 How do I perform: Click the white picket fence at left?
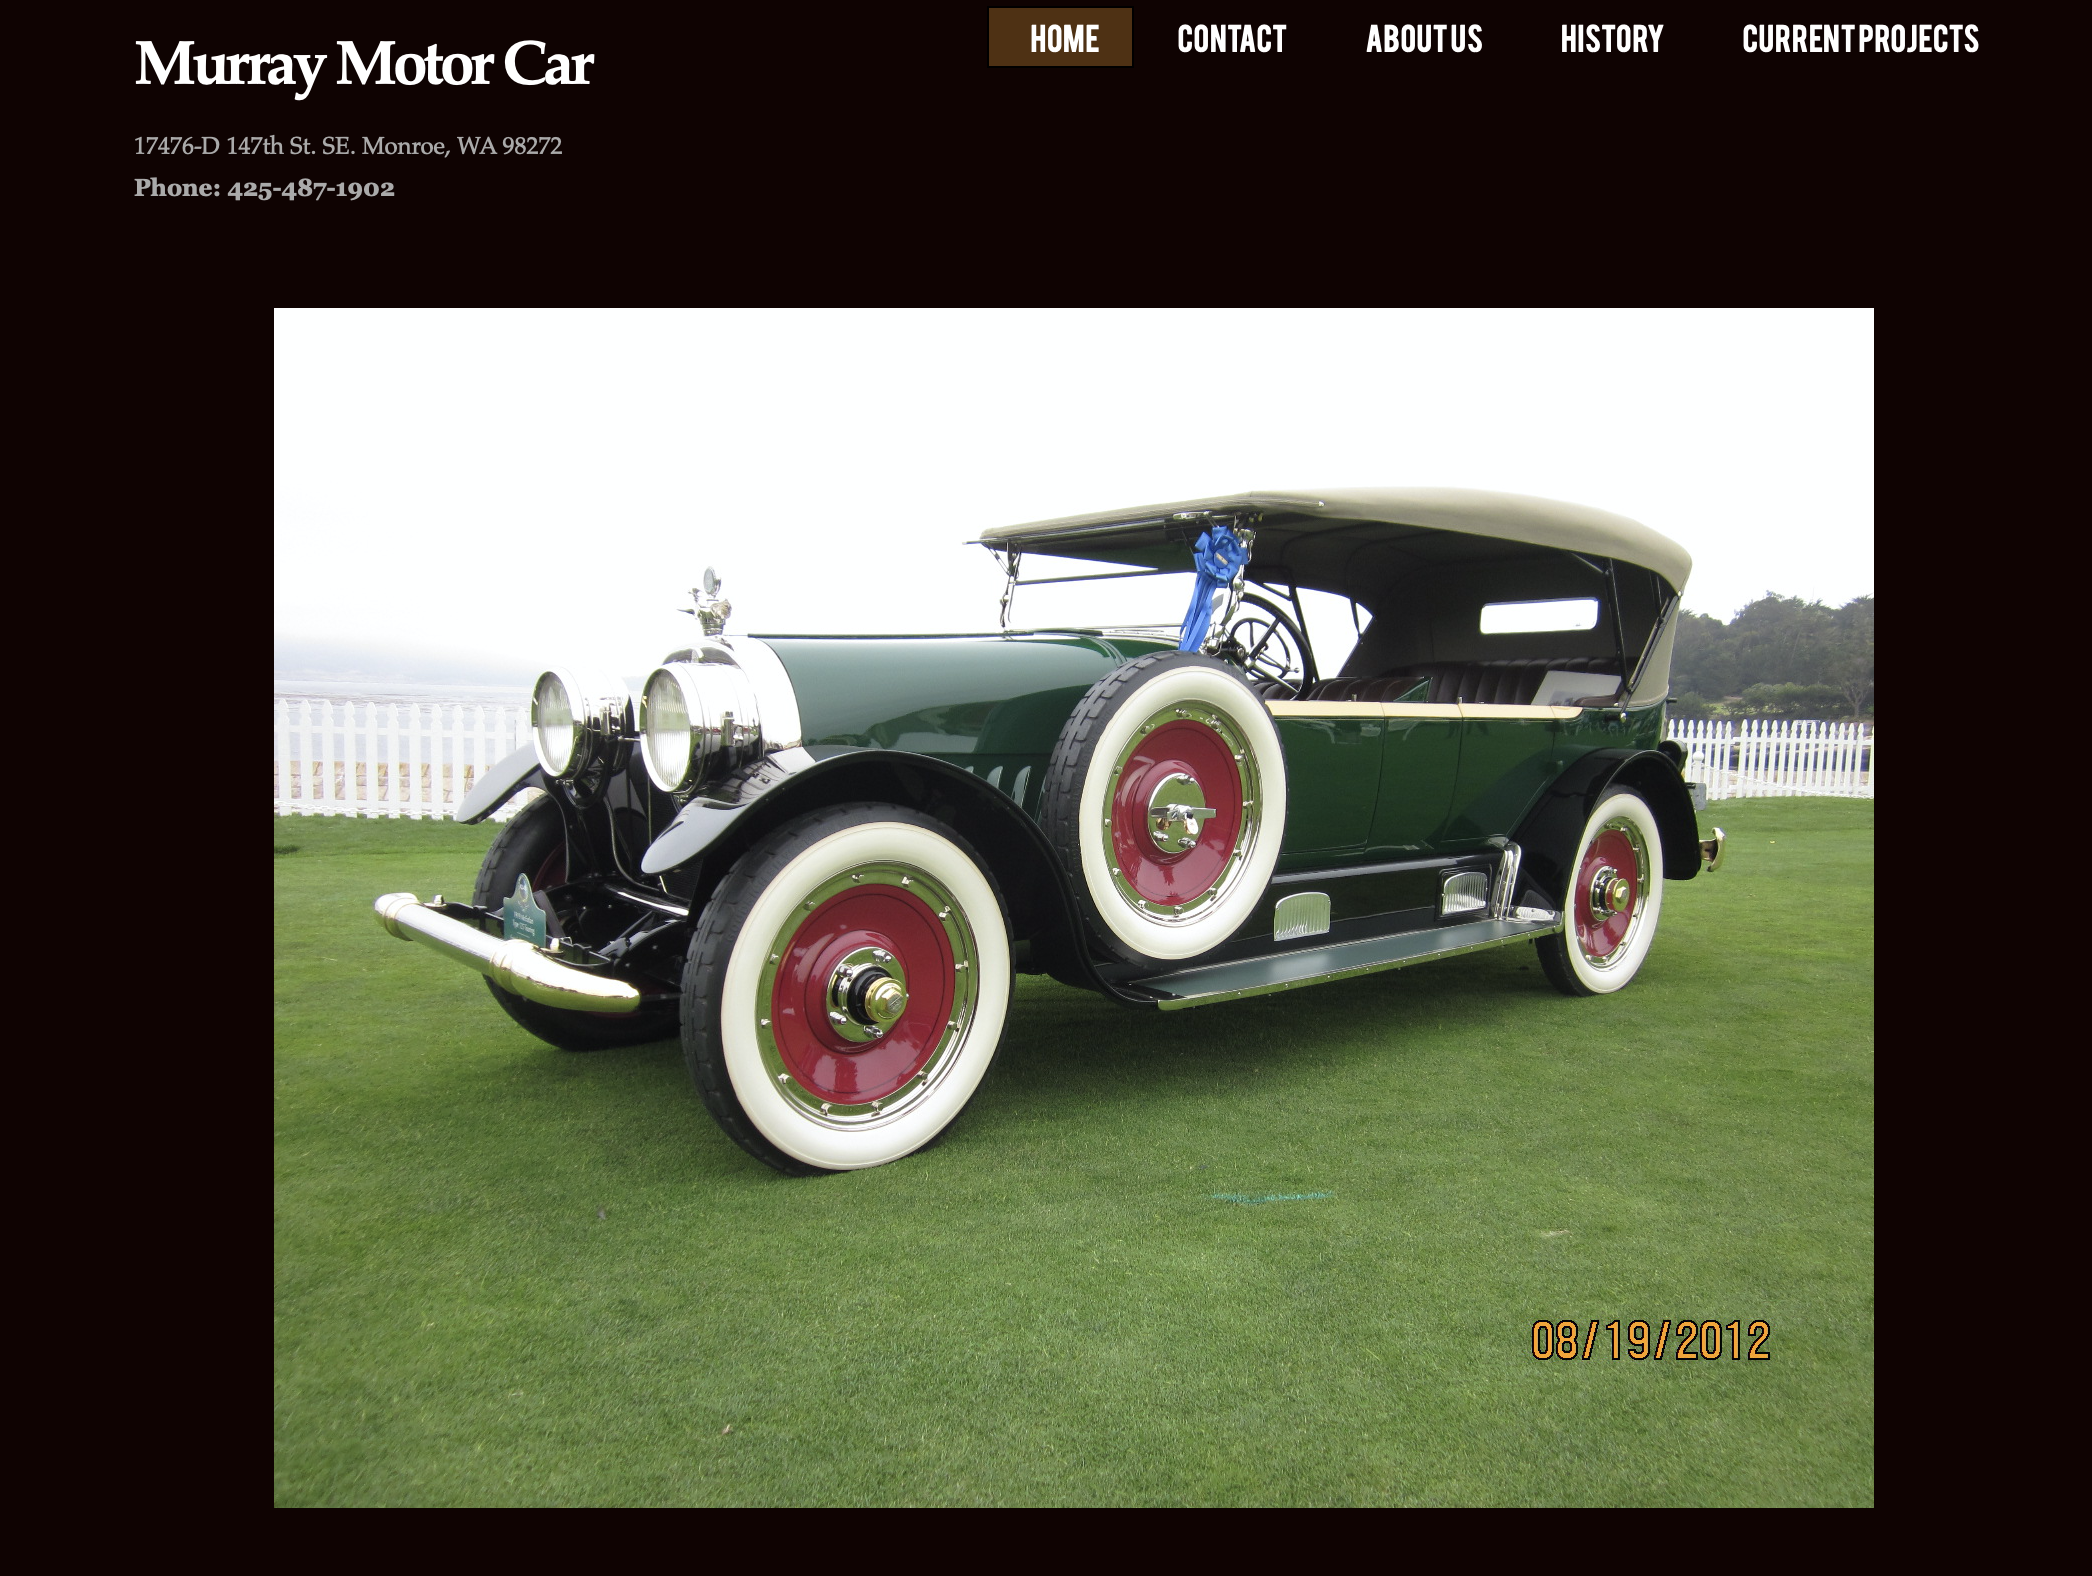point(402,758)
